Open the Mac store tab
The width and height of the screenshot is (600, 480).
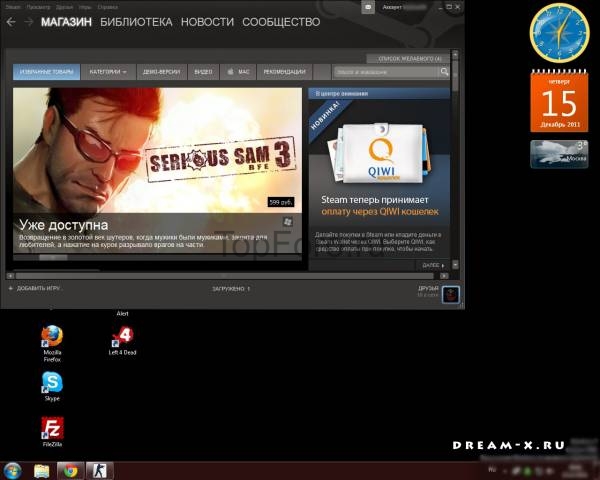[x=238, y=72]
